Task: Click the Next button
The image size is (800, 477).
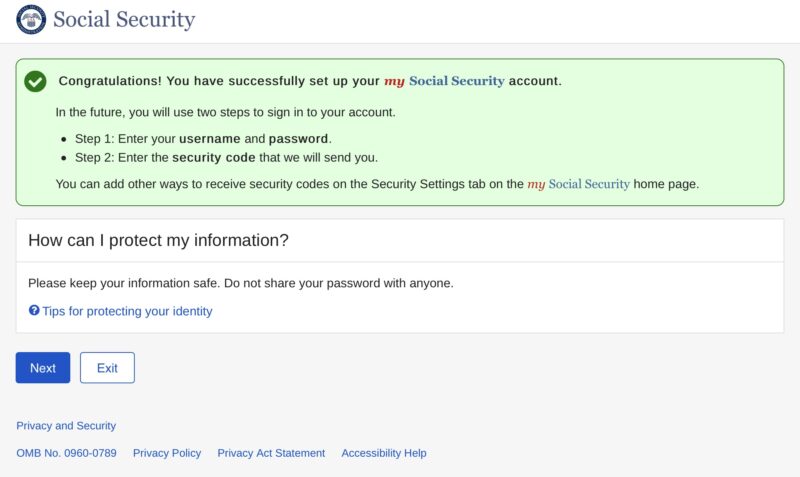Action: tap(43, 367)
